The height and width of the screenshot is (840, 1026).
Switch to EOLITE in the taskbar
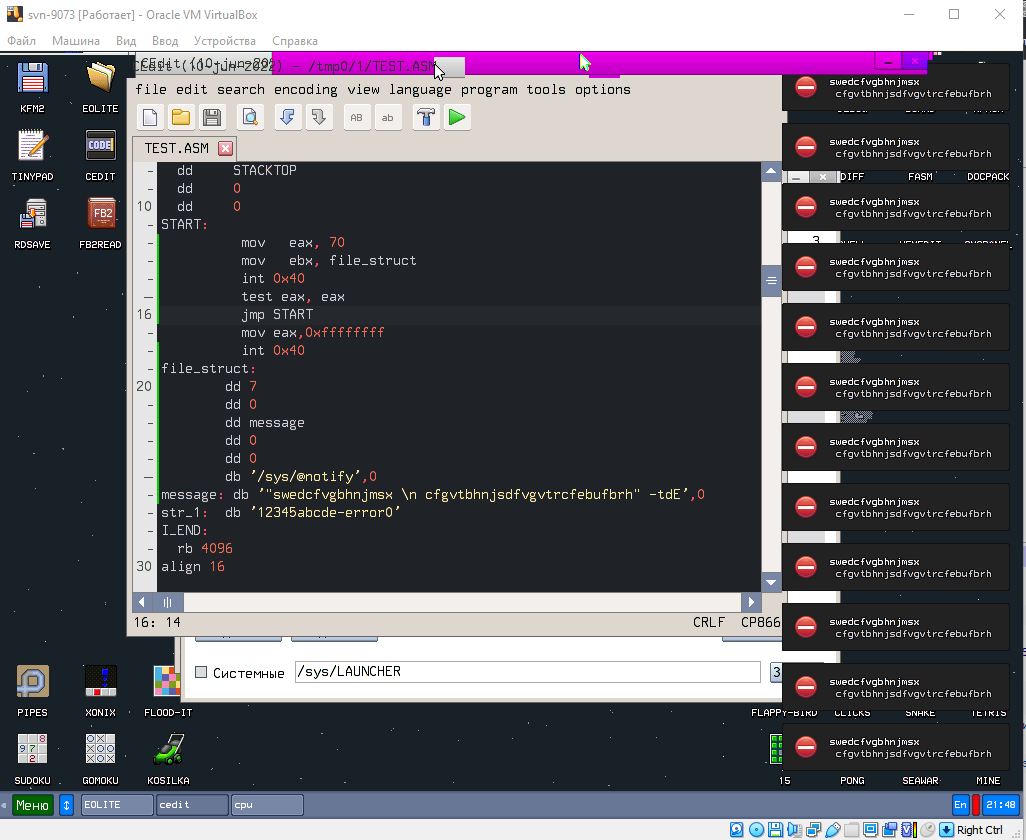pos(117,805)
